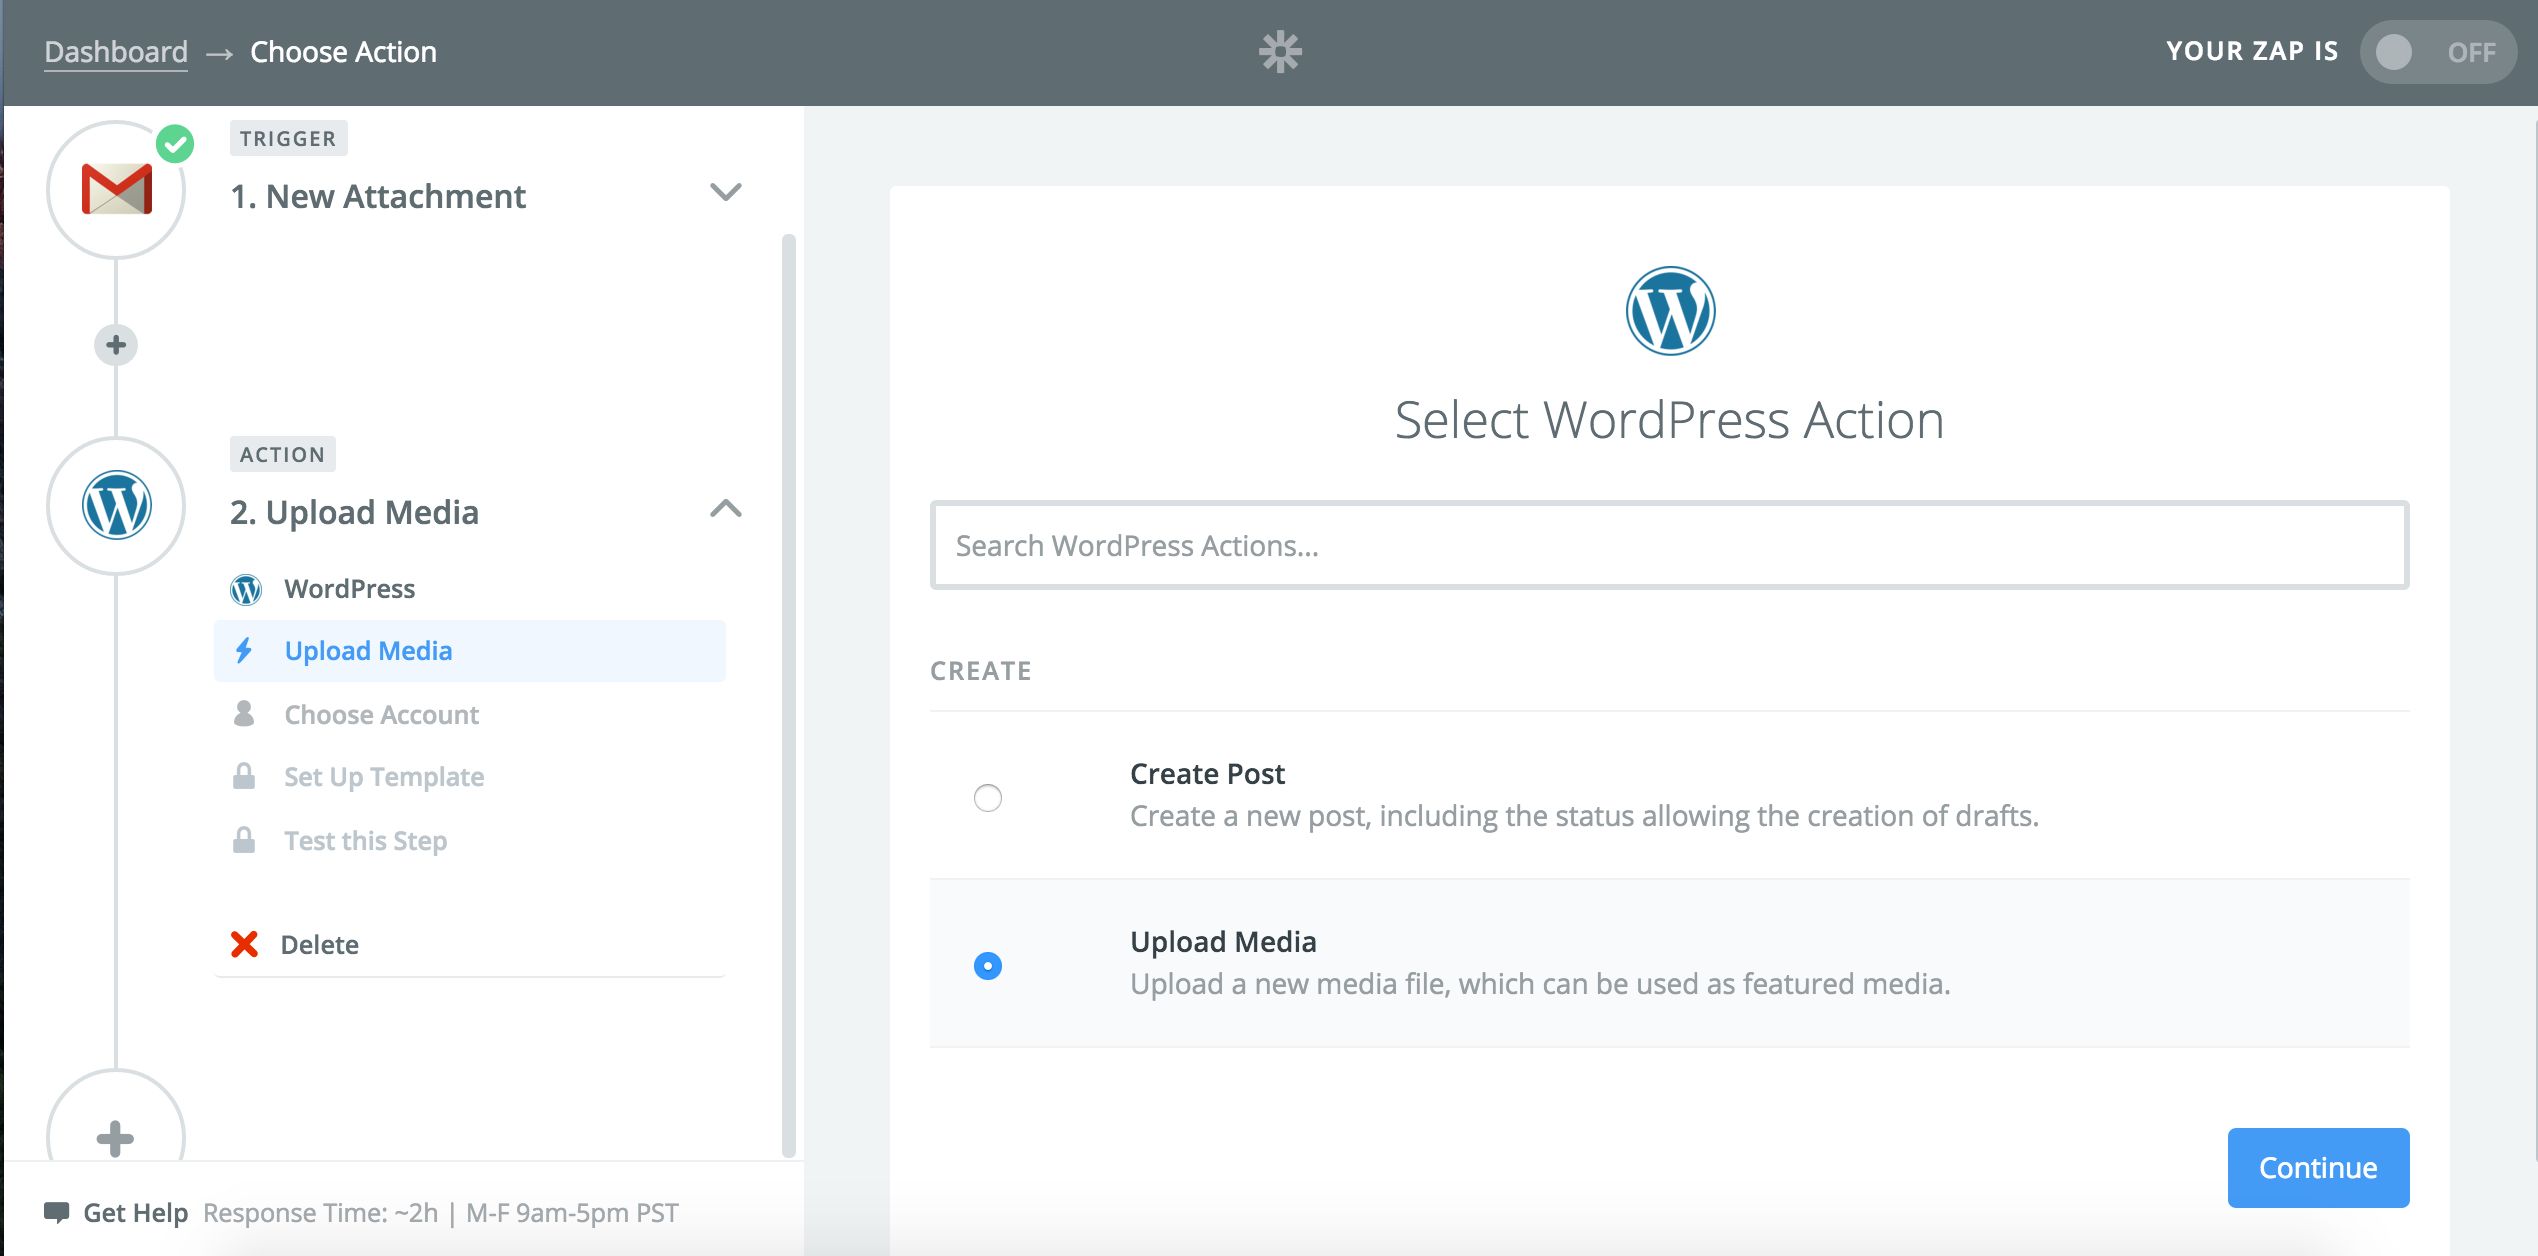Click the Upload Media description text
Image resolution: width=2538 pixels, height=1256 pixels.
[1540, 984]
